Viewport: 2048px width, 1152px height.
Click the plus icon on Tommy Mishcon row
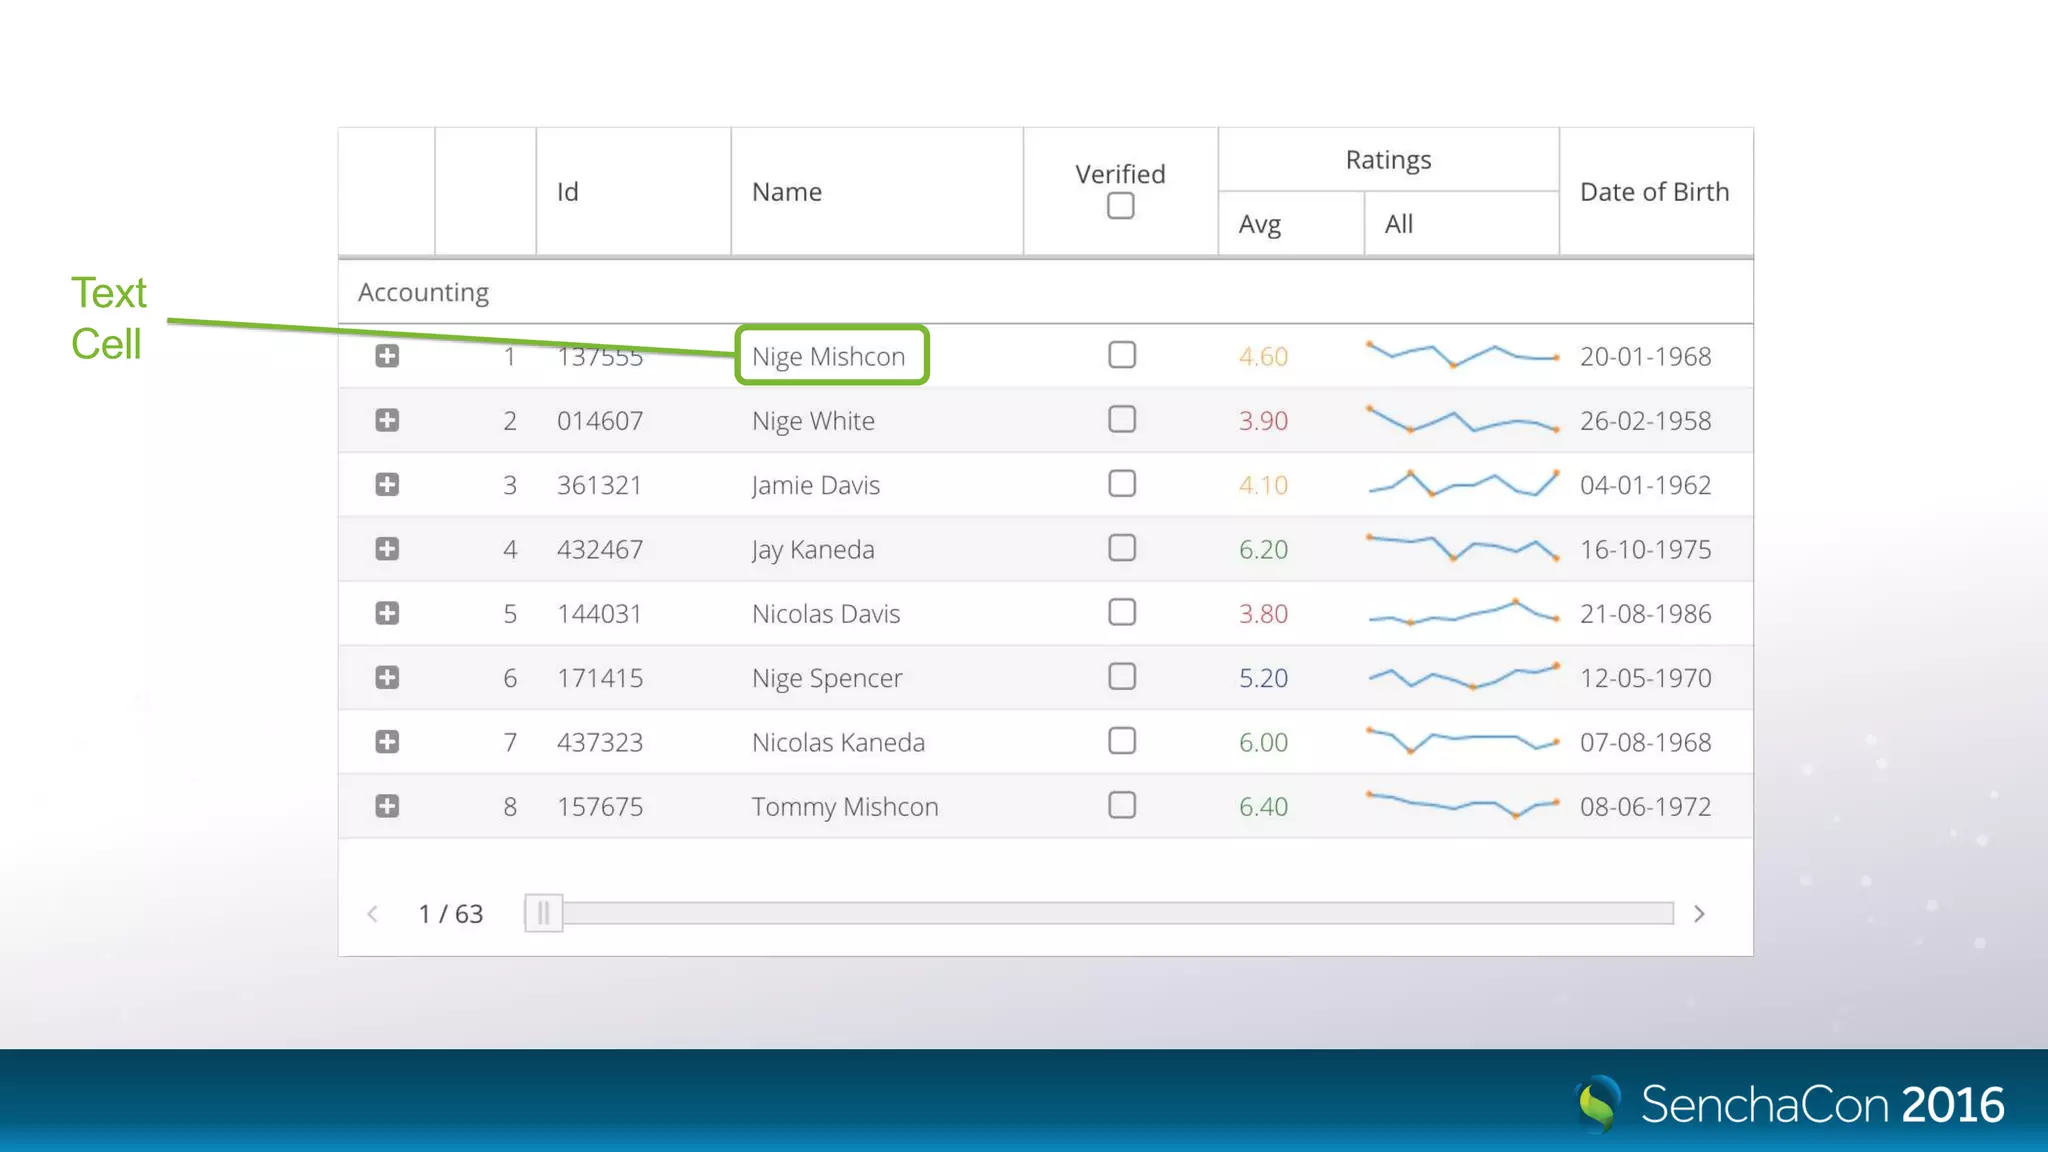[x=387, y=806]
